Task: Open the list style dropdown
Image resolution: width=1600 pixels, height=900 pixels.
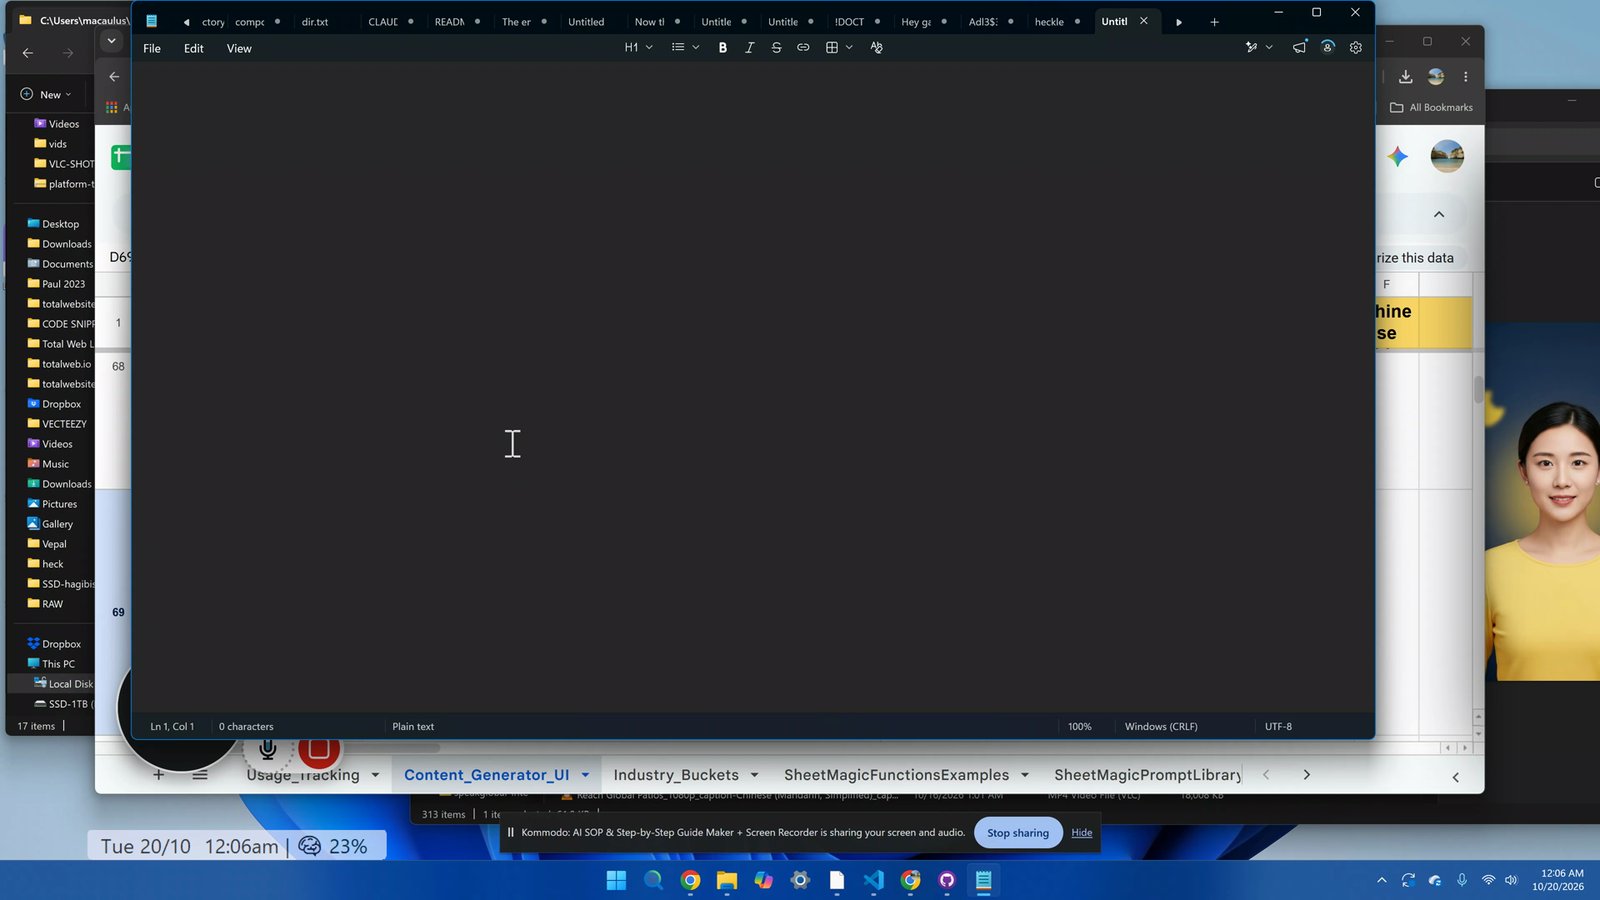Action: pos(685,48)
